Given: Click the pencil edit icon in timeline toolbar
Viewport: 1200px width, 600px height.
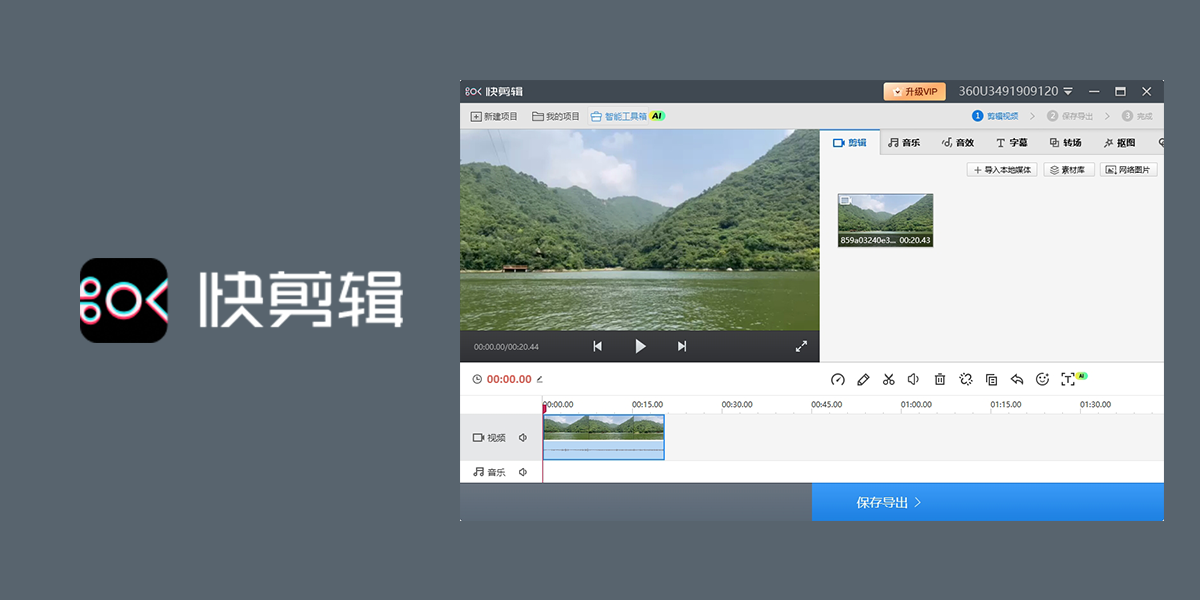Looking at the screenshot, I should tap(864, 379).
